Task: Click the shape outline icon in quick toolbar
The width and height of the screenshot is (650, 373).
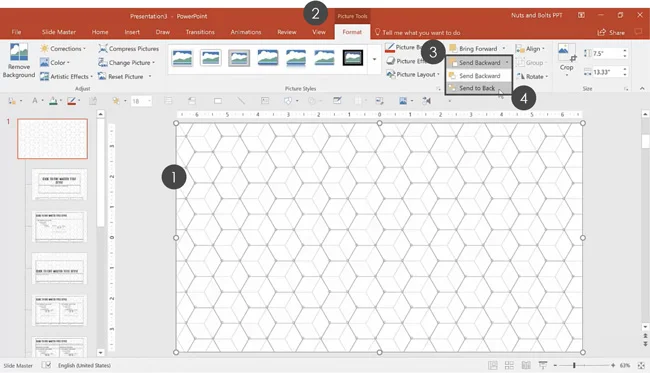Action: (x=71, y=101)
